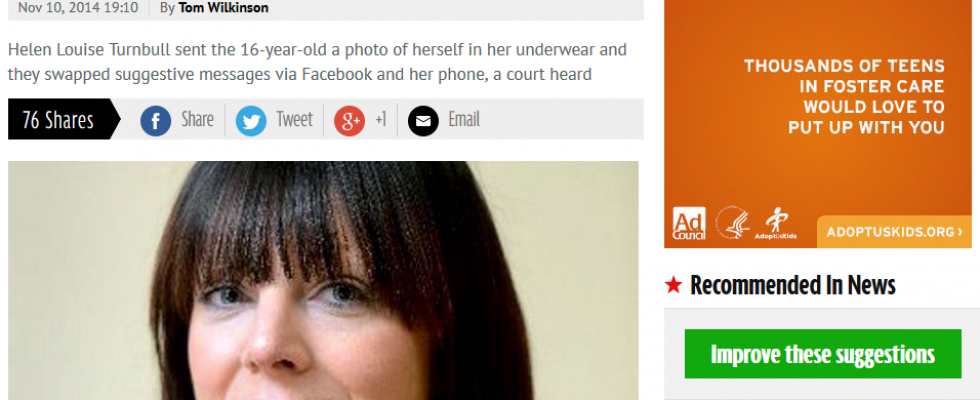The height and width of the screenshot is (400, 980).
Task: Click the Ad Council logo
Action: (x=689, y=223)
